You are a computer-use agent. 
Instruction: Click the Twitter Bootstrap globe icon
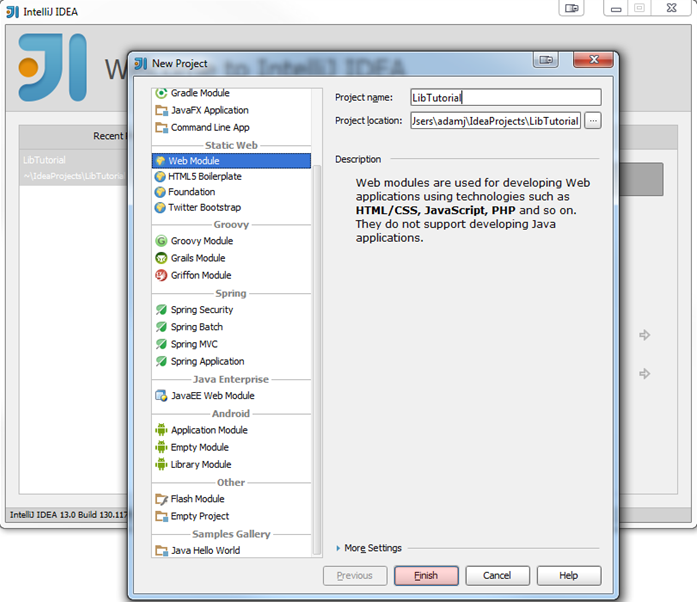point(160,207)
